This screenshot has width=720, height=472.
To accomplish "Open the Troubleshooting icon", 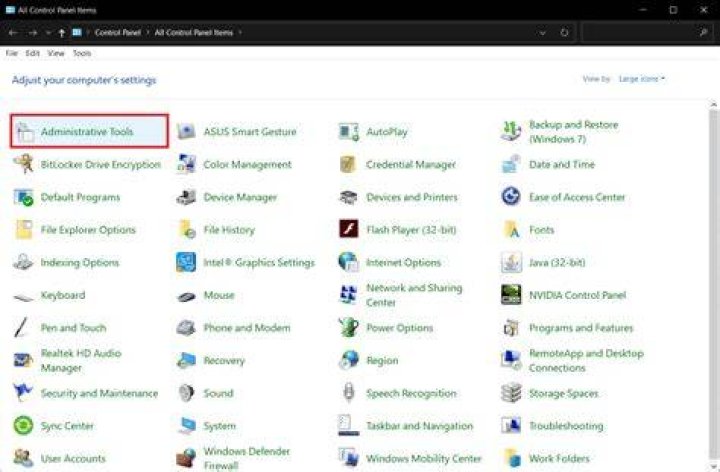I will tap(511, 426).
